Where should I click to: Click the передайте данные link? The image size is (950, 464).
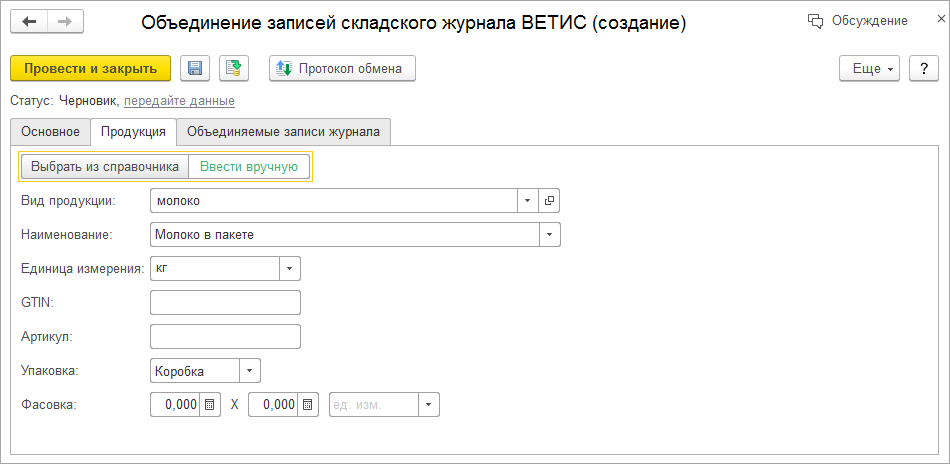179,101
